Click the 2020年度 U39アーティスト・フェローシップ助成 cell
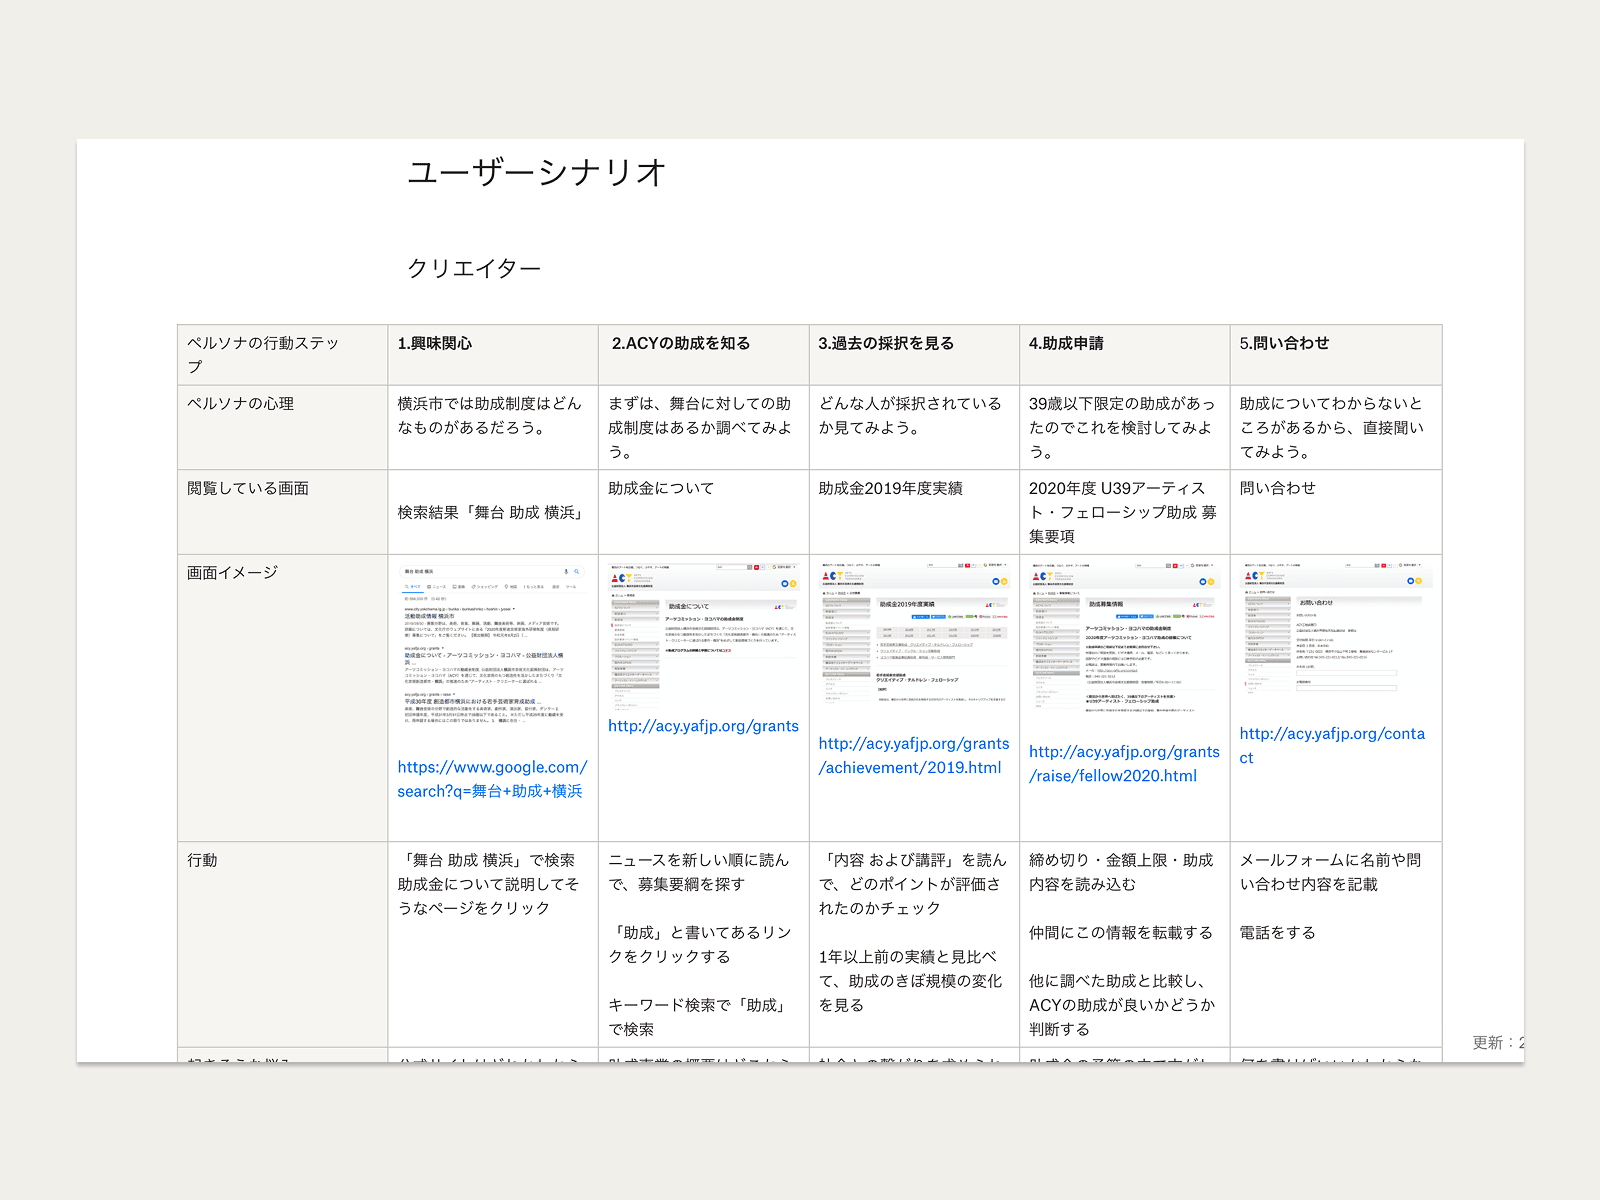Viewport: 1600px width, 1200px height. [1125, 512]
